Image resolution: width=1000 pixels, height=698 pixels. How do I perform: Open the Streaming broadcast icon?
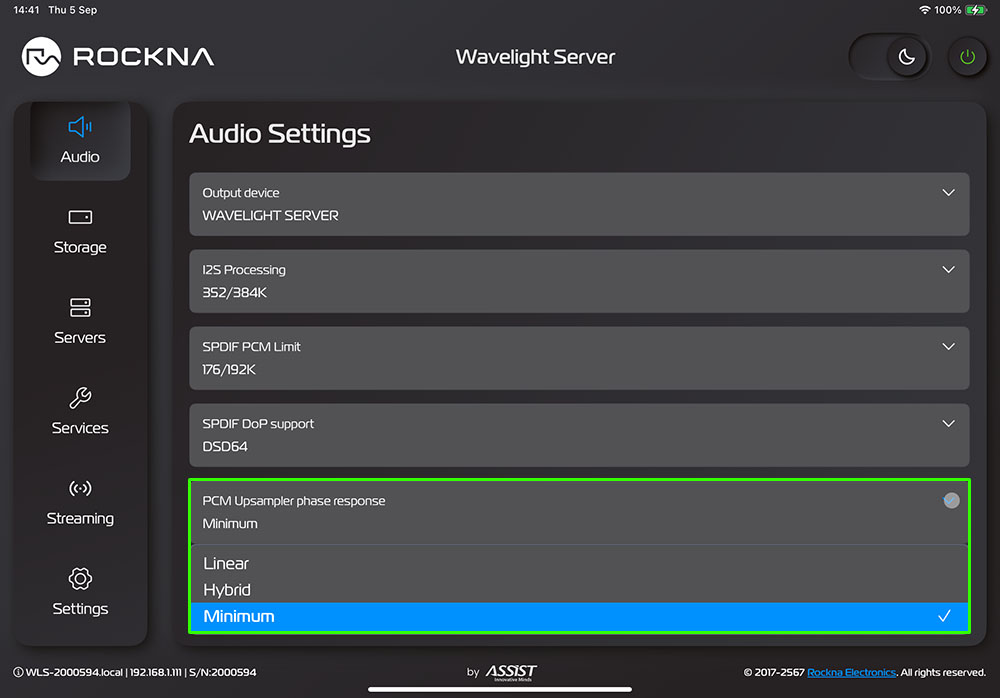(x=80, y=488)
